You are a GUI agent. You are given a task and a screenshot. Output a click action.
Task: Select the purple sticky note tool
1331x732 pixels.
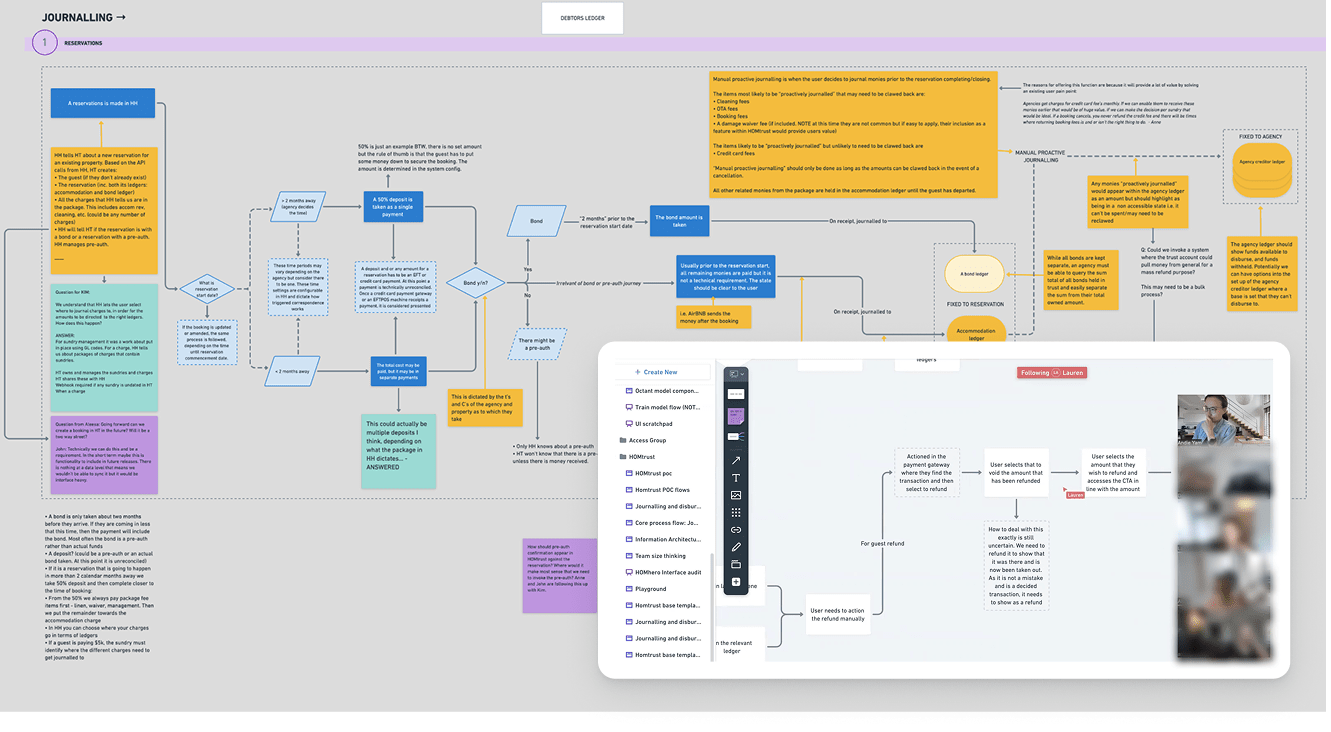click(x=735, y=416)
